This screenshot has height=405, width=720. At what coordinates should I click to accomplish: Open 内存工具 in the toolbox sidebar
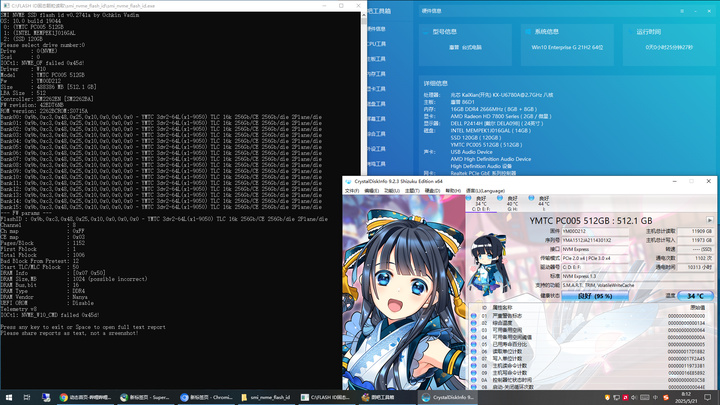tap(377, 74)
